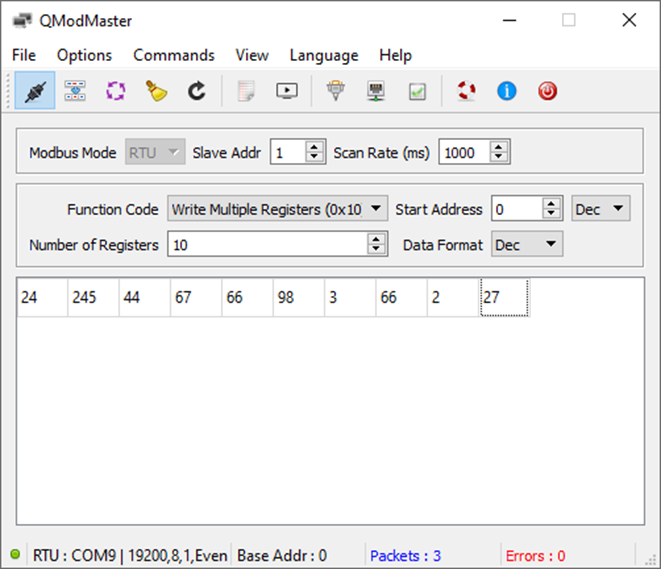This screenshot has width=661, height=569.
Task: Click the Modbus Mode label
Action: click(x=73, y=153)
